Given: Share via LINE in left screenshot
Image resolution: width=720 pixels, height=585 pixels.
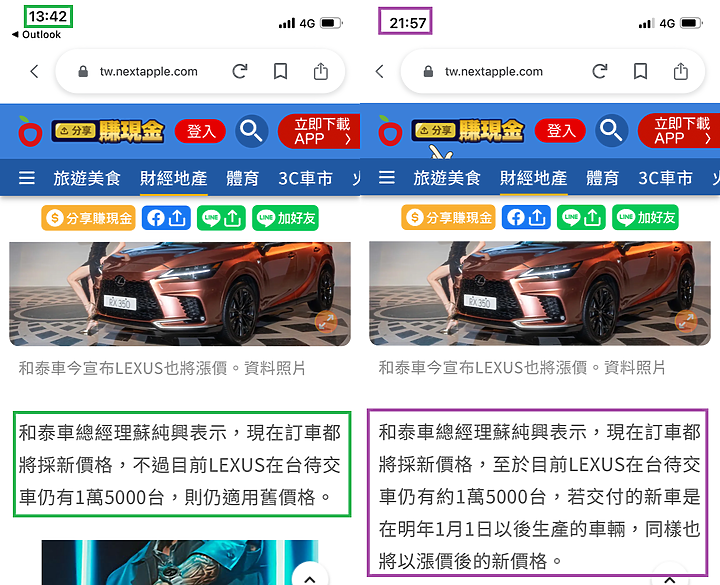Looking at the screenshot, I should click(221, 218).
